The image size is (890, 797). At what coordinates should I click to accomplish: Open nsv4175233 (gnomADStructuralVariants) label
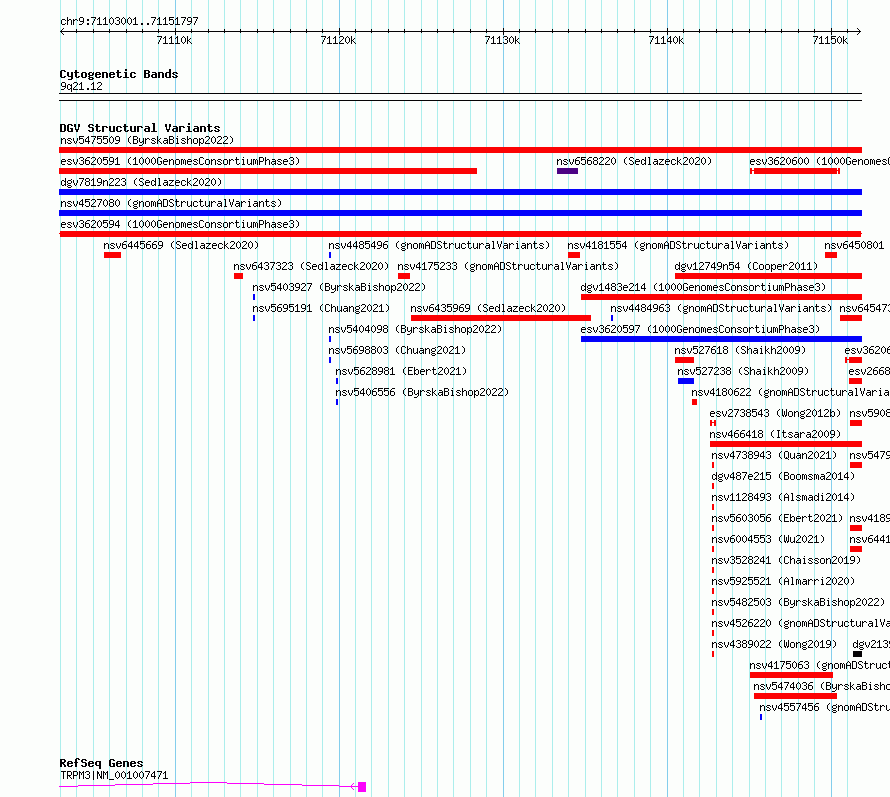(508, 266)
